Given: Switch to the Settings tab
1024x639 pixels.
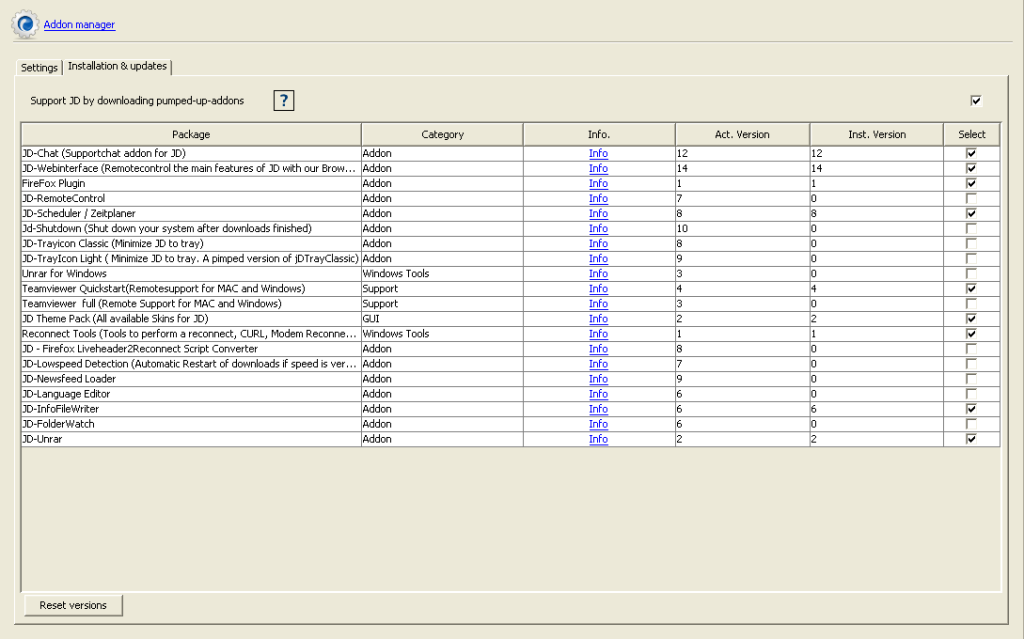Looking at the screenshot, I should (x=39, y=67).
